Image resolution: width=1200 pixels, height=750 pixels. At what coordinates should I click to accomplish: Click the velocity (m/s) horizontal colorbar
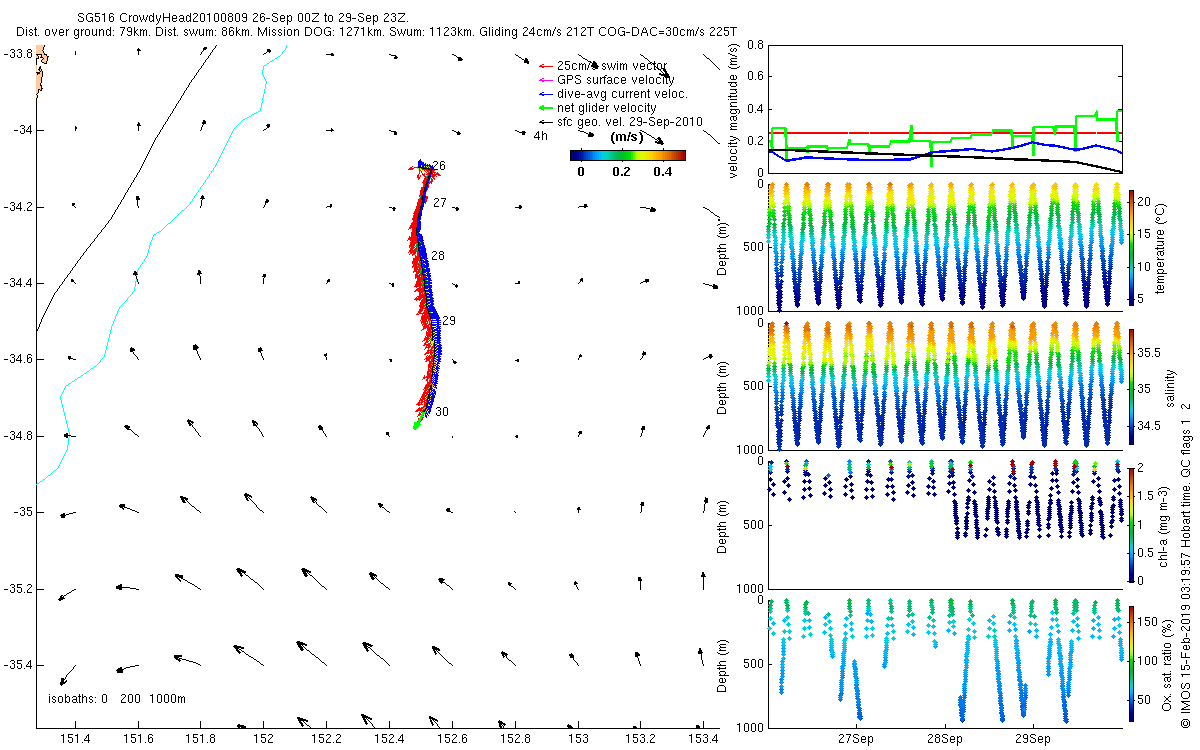coord(627,155)
